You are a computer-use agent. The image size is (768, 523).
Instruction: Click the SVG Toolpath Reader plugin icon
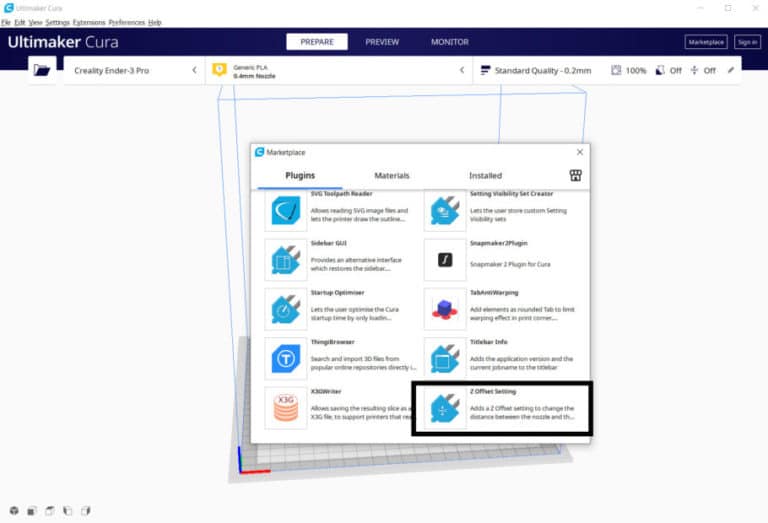tap(286, 211)
